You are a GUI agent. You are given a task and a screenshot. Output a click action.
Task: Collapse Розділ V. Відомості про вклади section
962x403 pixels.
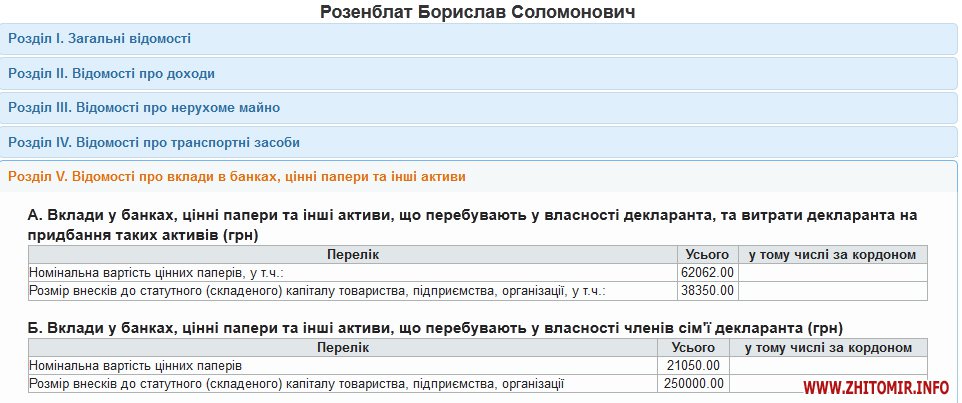pyautogui.click(x=236, y=176)
